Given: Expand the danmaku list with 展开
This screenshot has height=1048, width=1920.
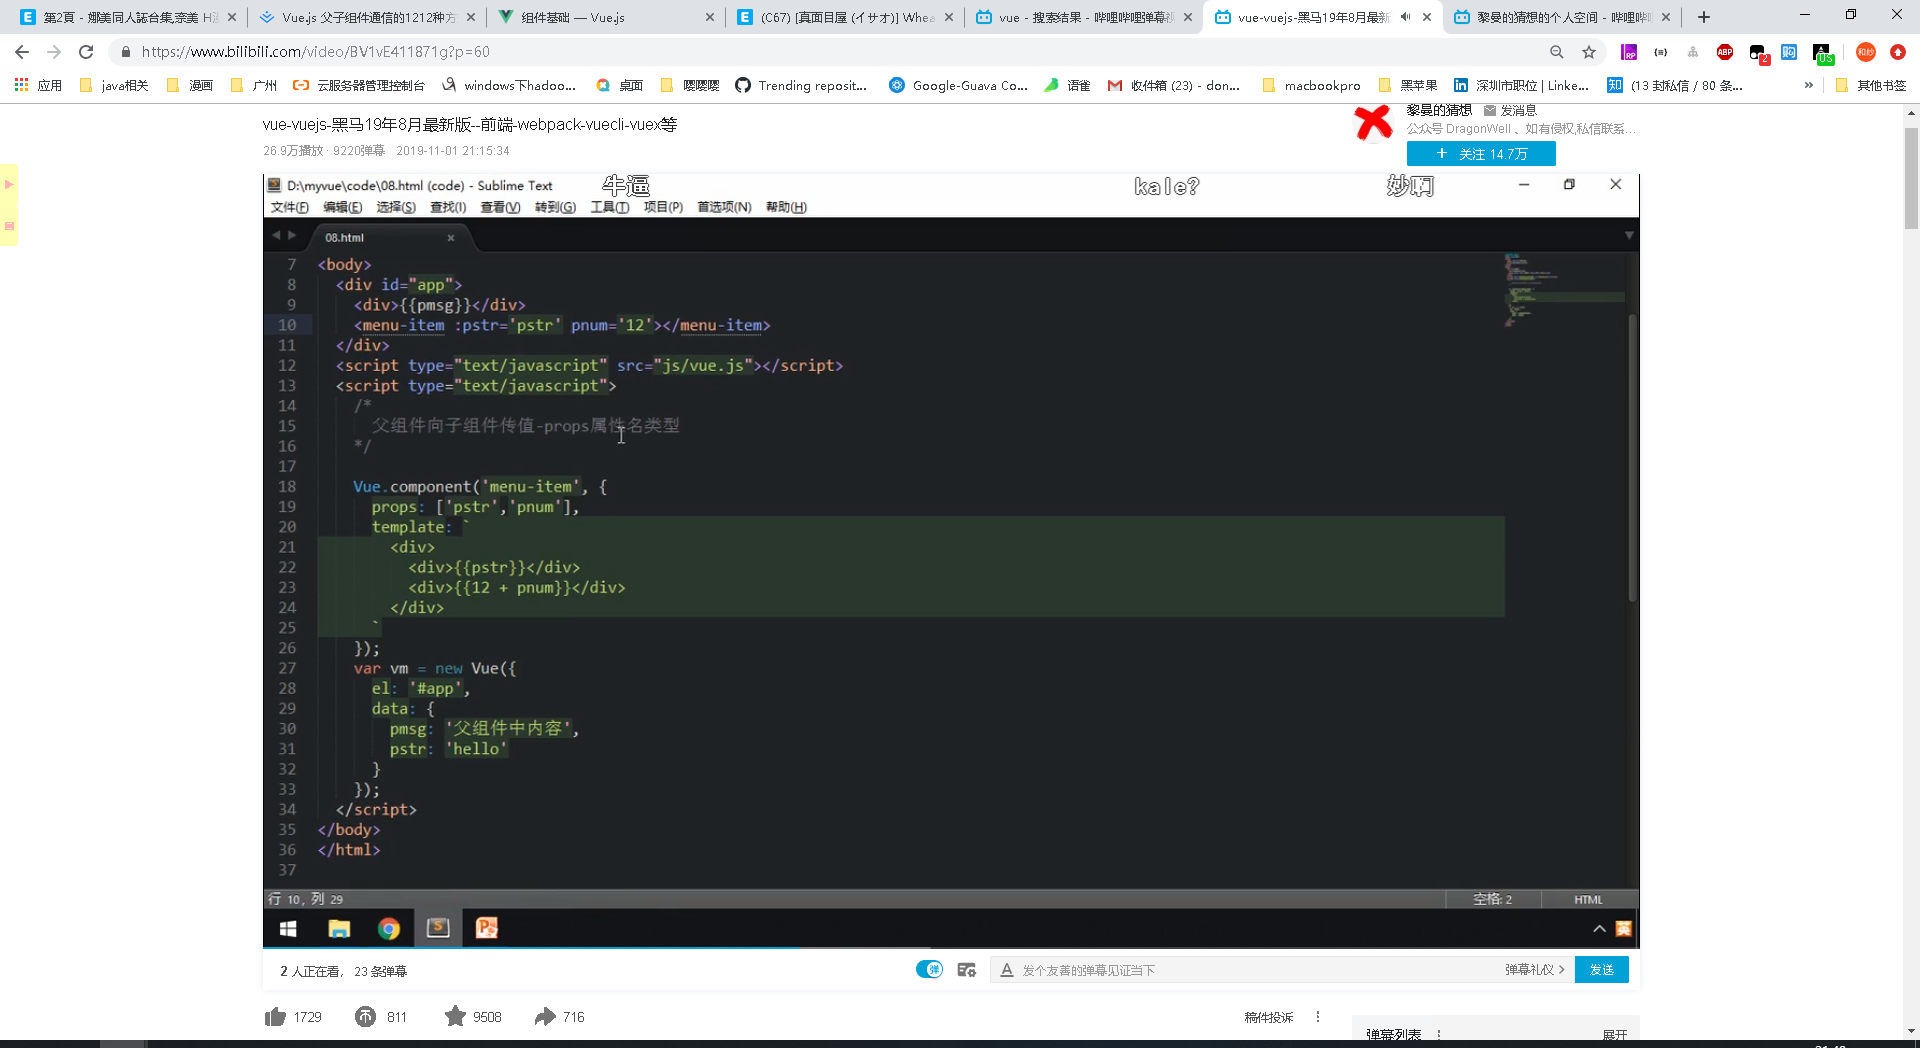Looking at the screenshot, I should (x=1615, y=1035).
